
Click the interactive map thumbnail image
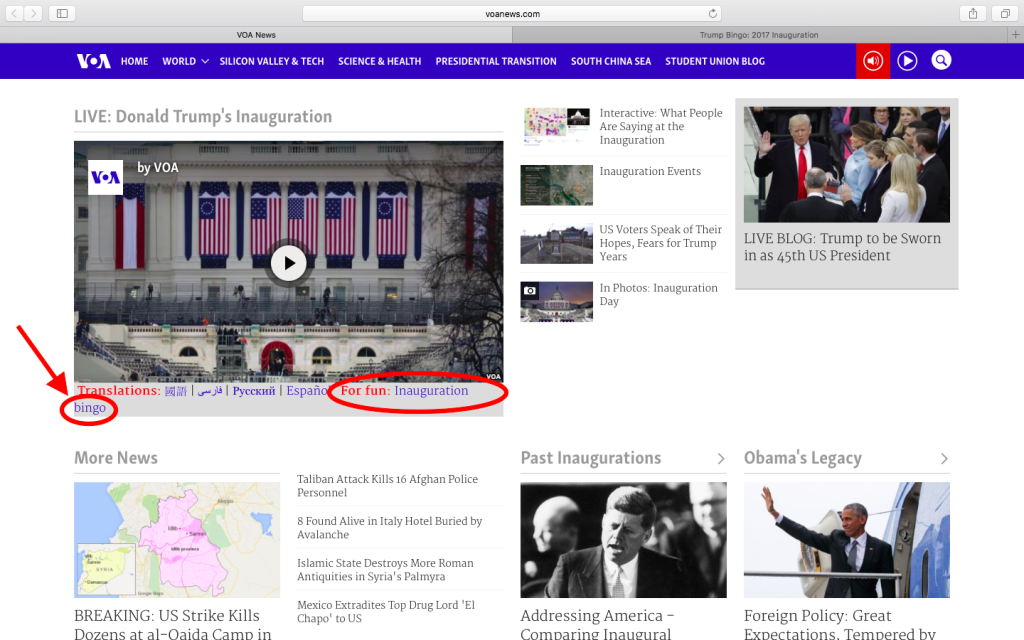(x=556, y=127)
